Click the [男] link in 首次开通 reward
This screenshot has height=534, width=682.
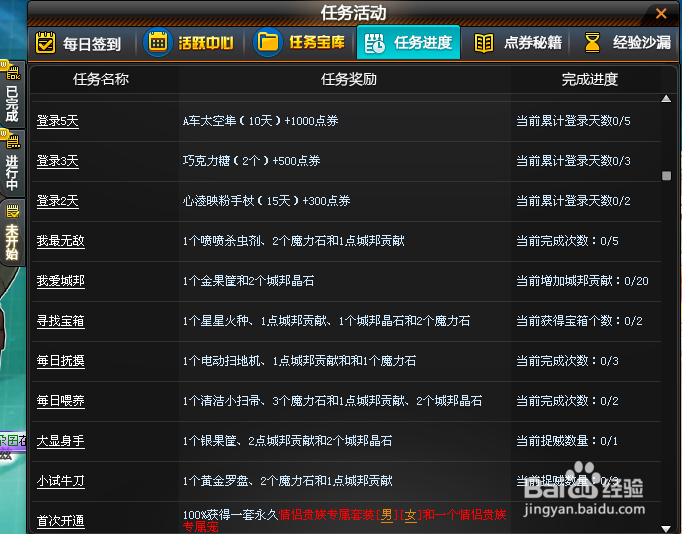pyautogui.click(x=386, y=515)
